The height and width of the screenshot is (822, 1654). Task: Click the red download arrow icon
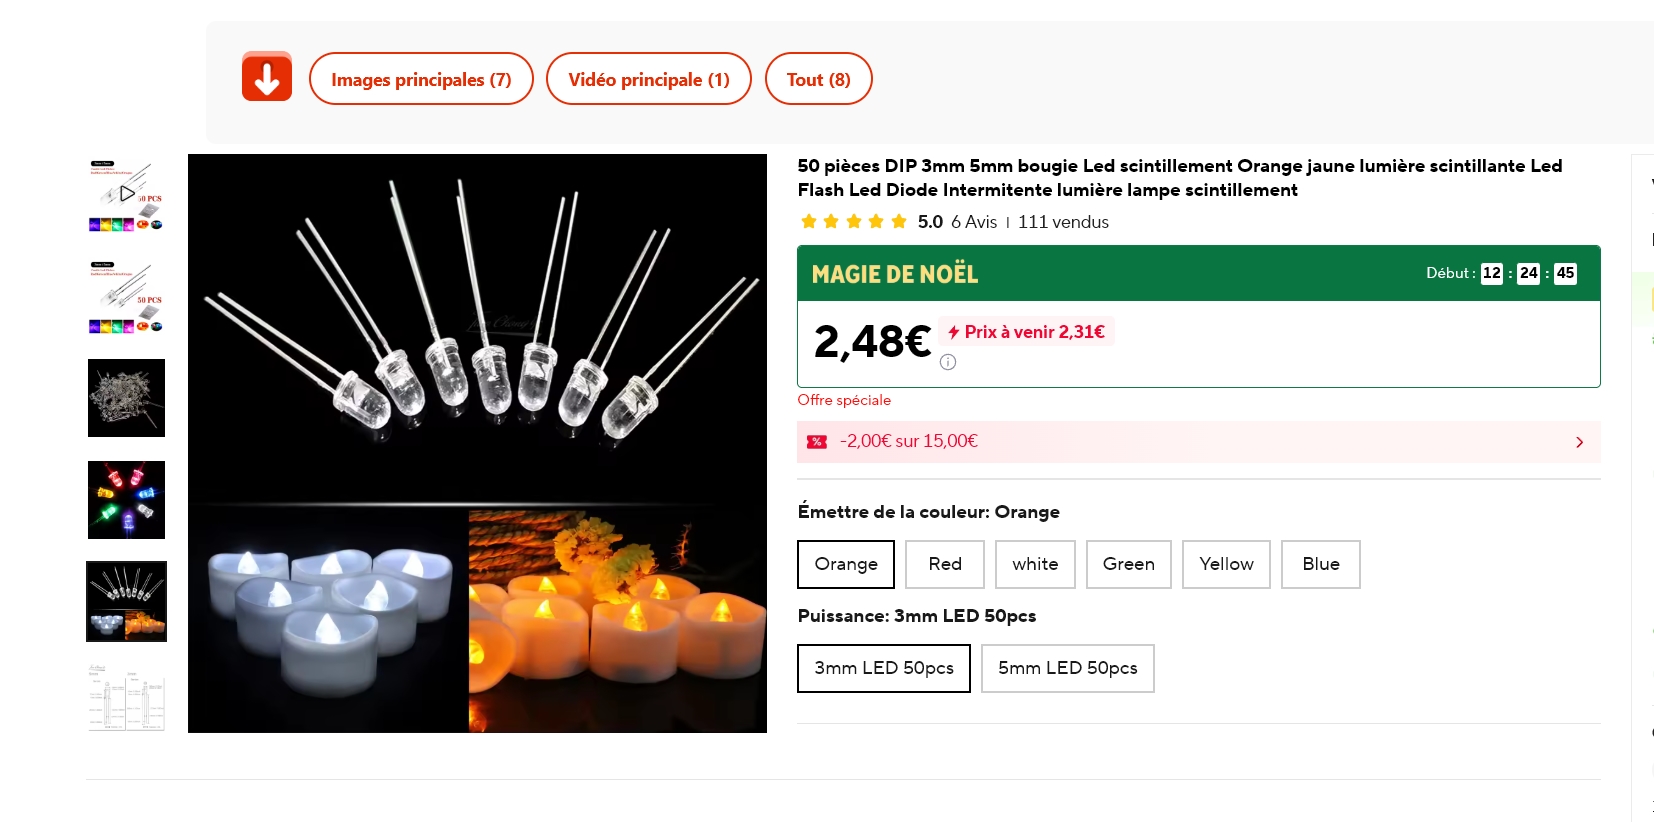point(267,77)
